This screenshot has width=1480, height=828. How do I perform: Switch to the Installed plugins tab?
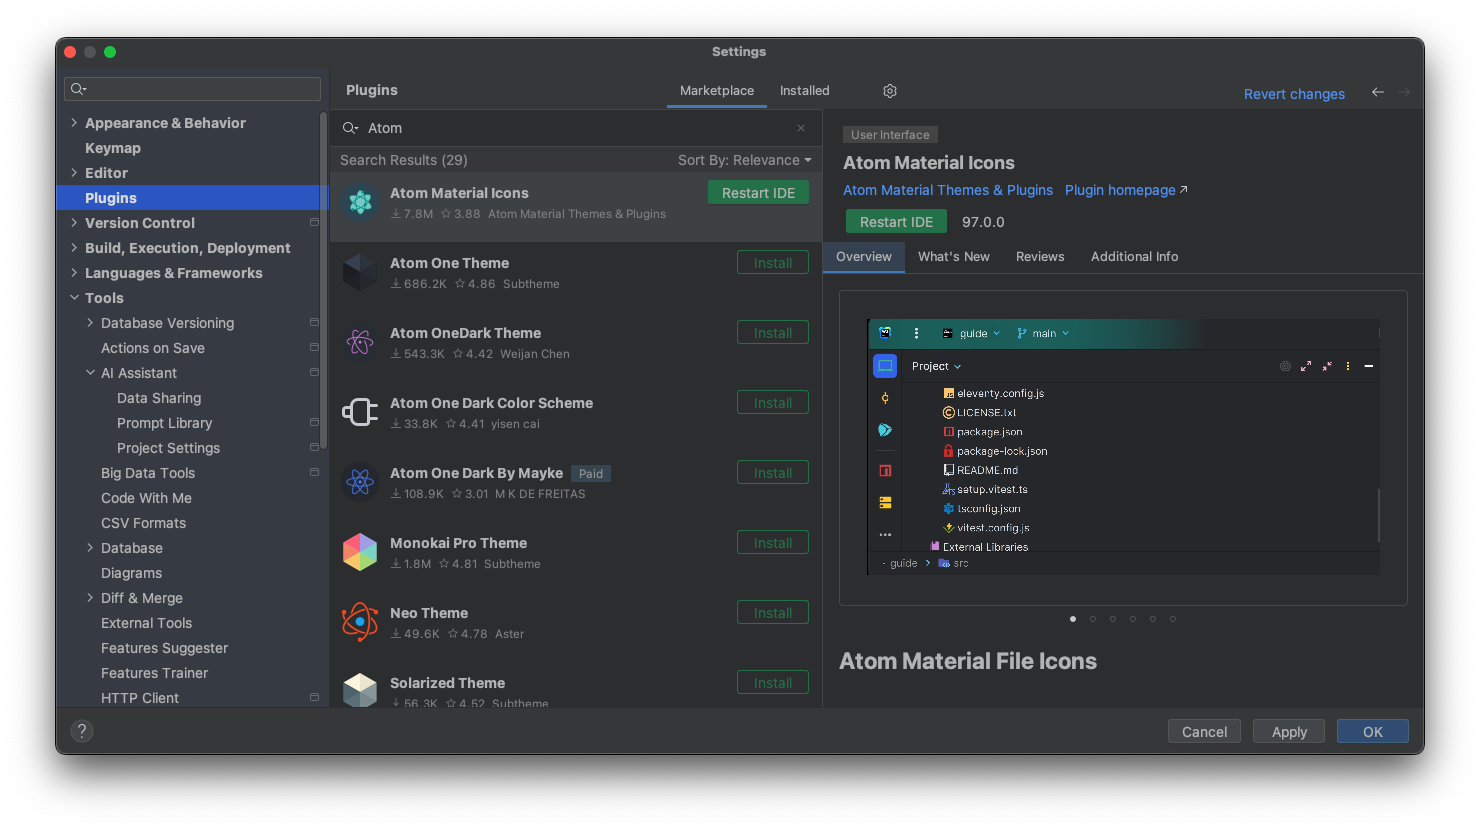click(x=805, y=91)
